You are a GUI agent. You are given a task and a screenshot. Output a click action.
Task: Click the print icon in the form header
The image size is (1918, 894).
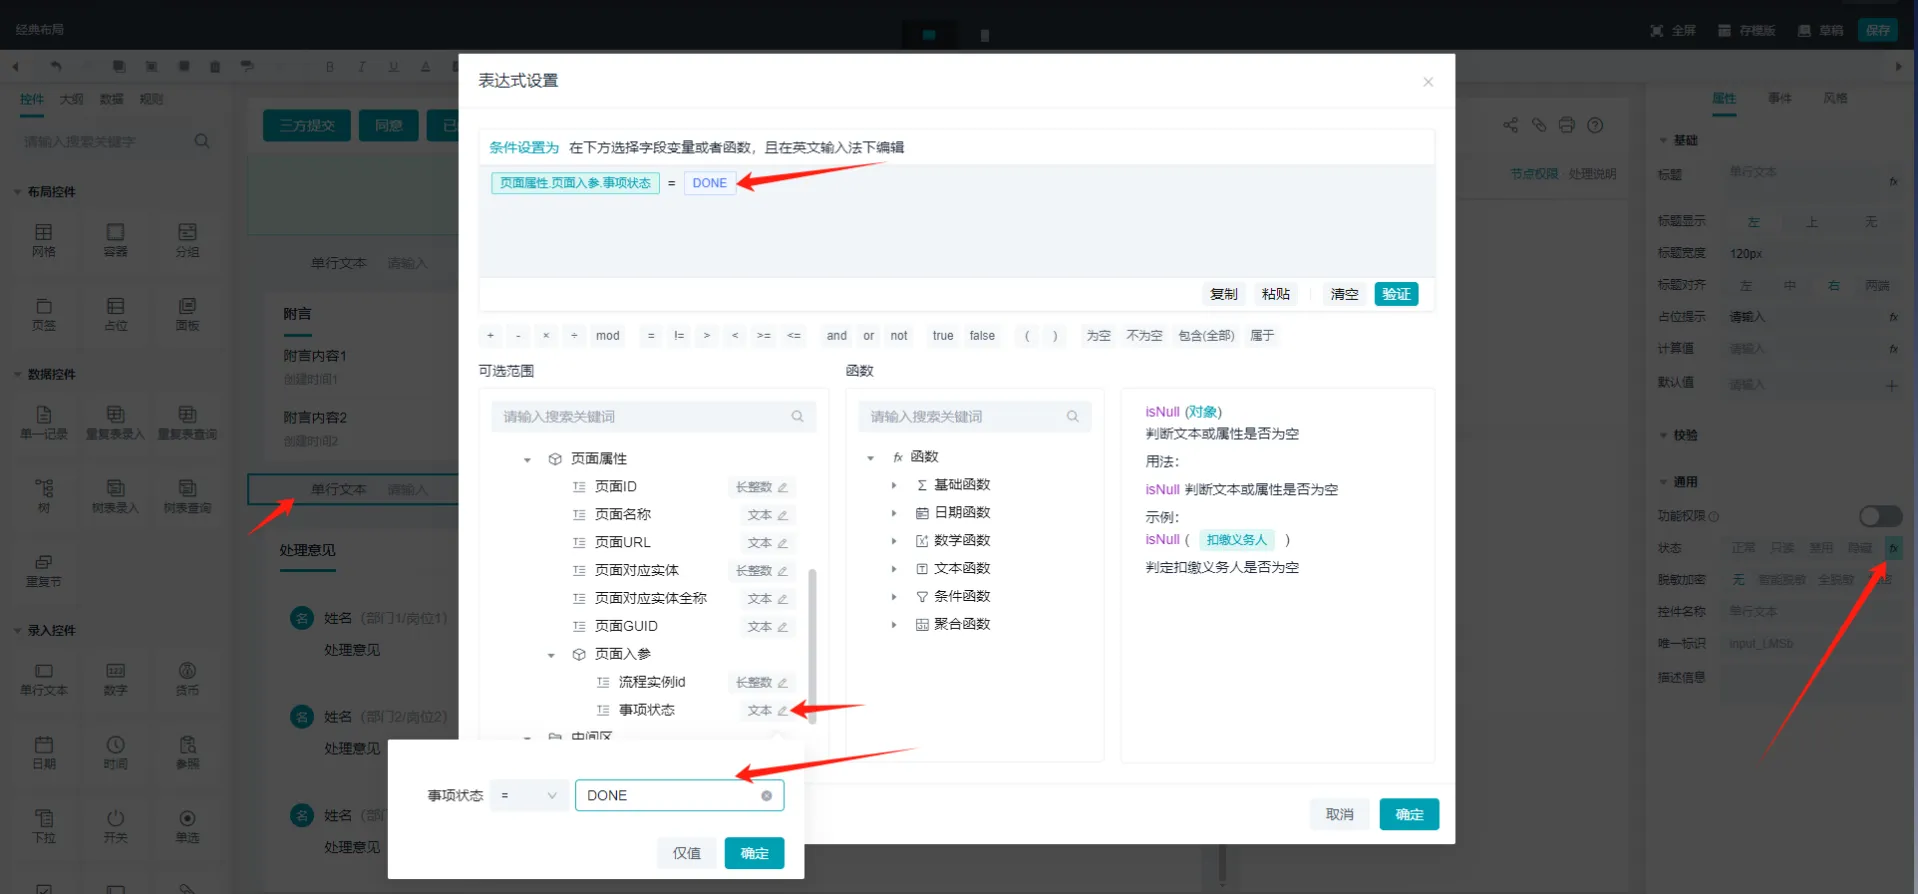click(x=1567, y=125)
